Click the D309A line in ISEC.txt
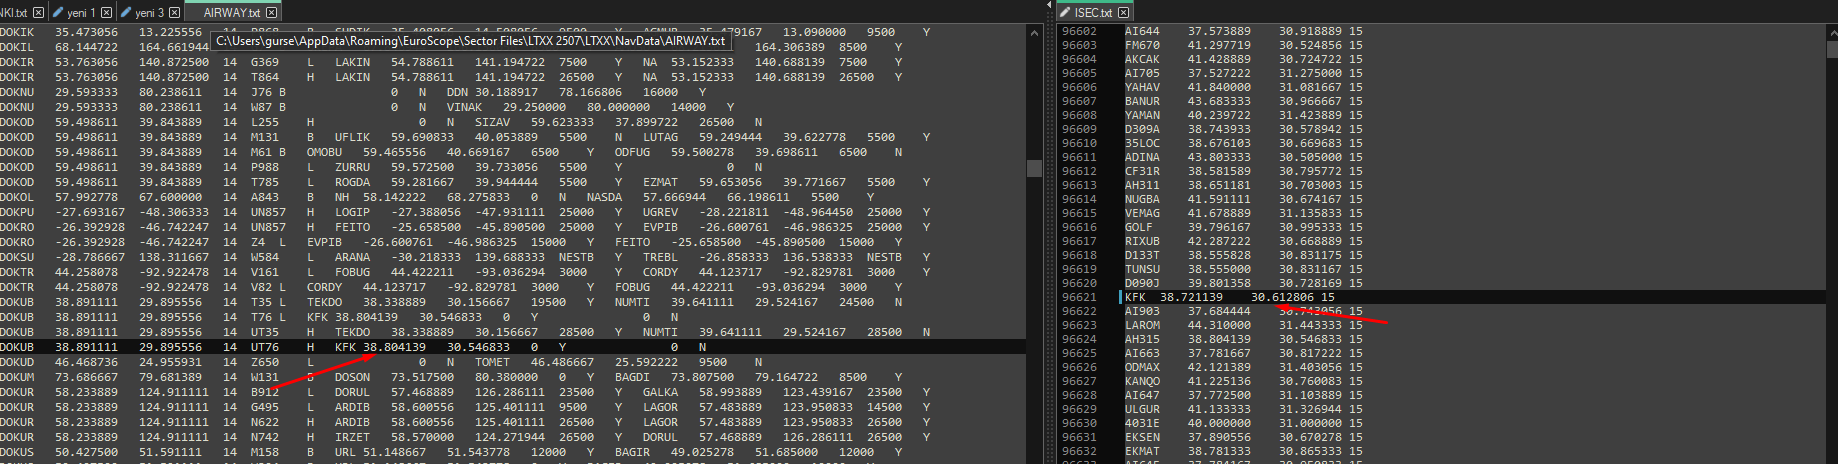 click(x=1243, y=129)
